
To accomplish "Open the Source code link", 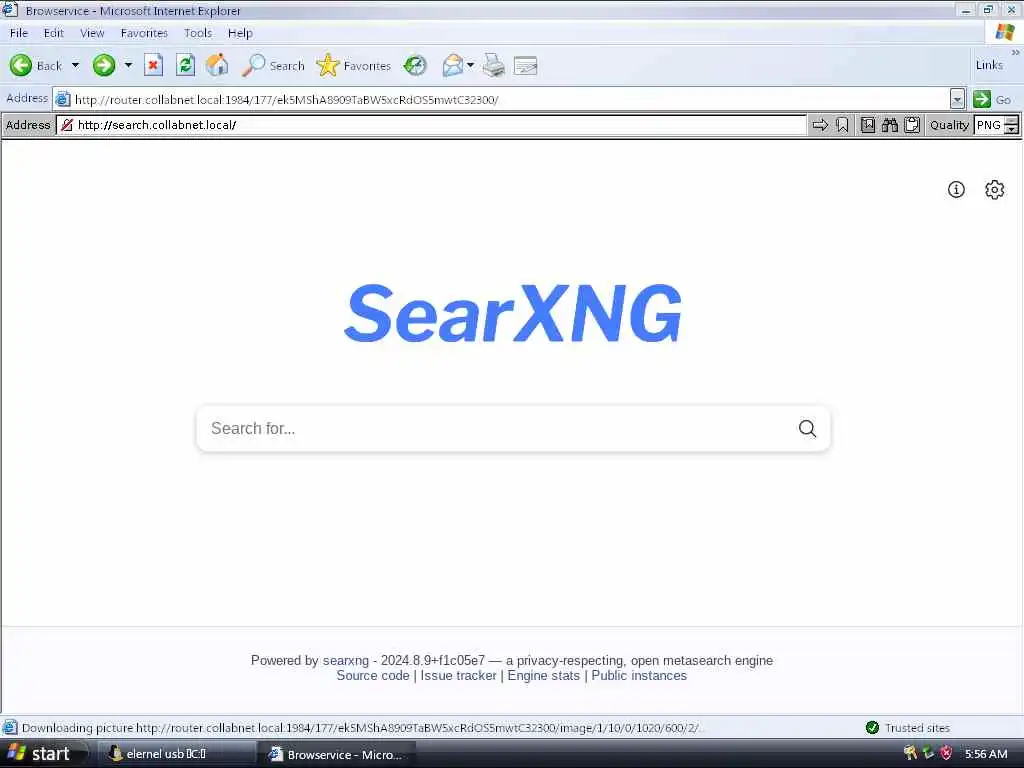I will [373, 676].
